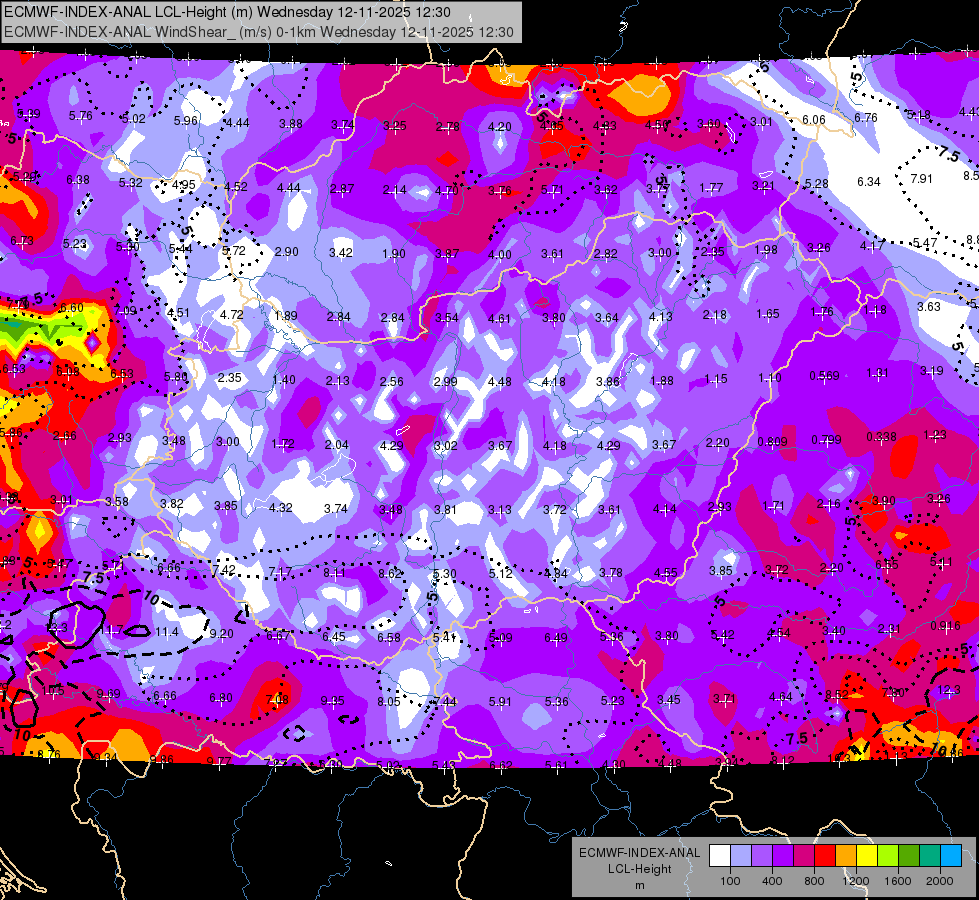
Task: Click the grid value '9.35'
Action: click(332, 701)
